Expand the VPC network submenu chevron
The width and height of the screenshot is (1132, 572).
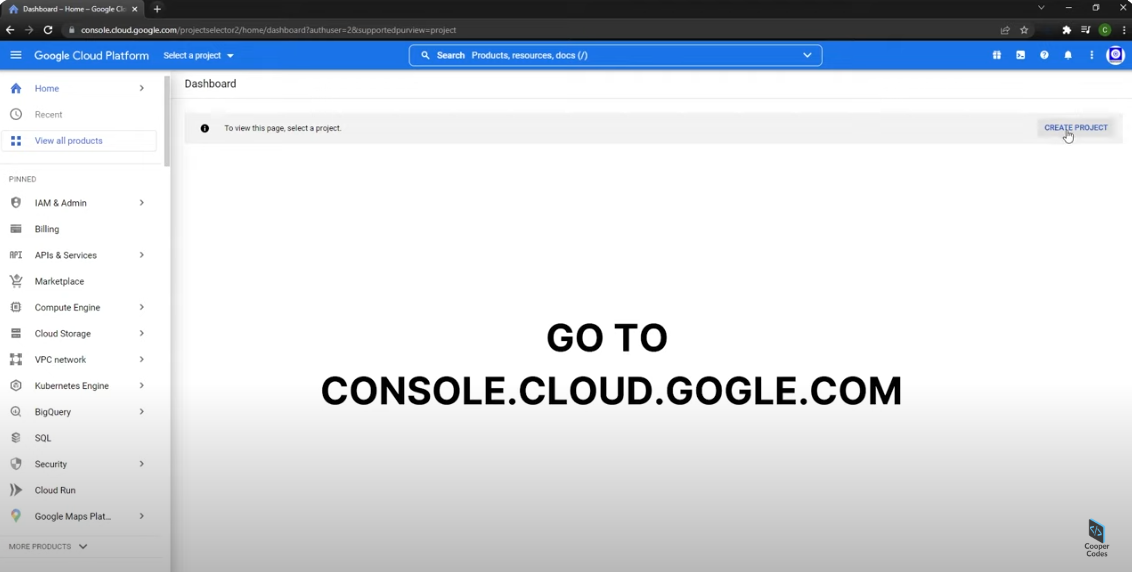142,360
